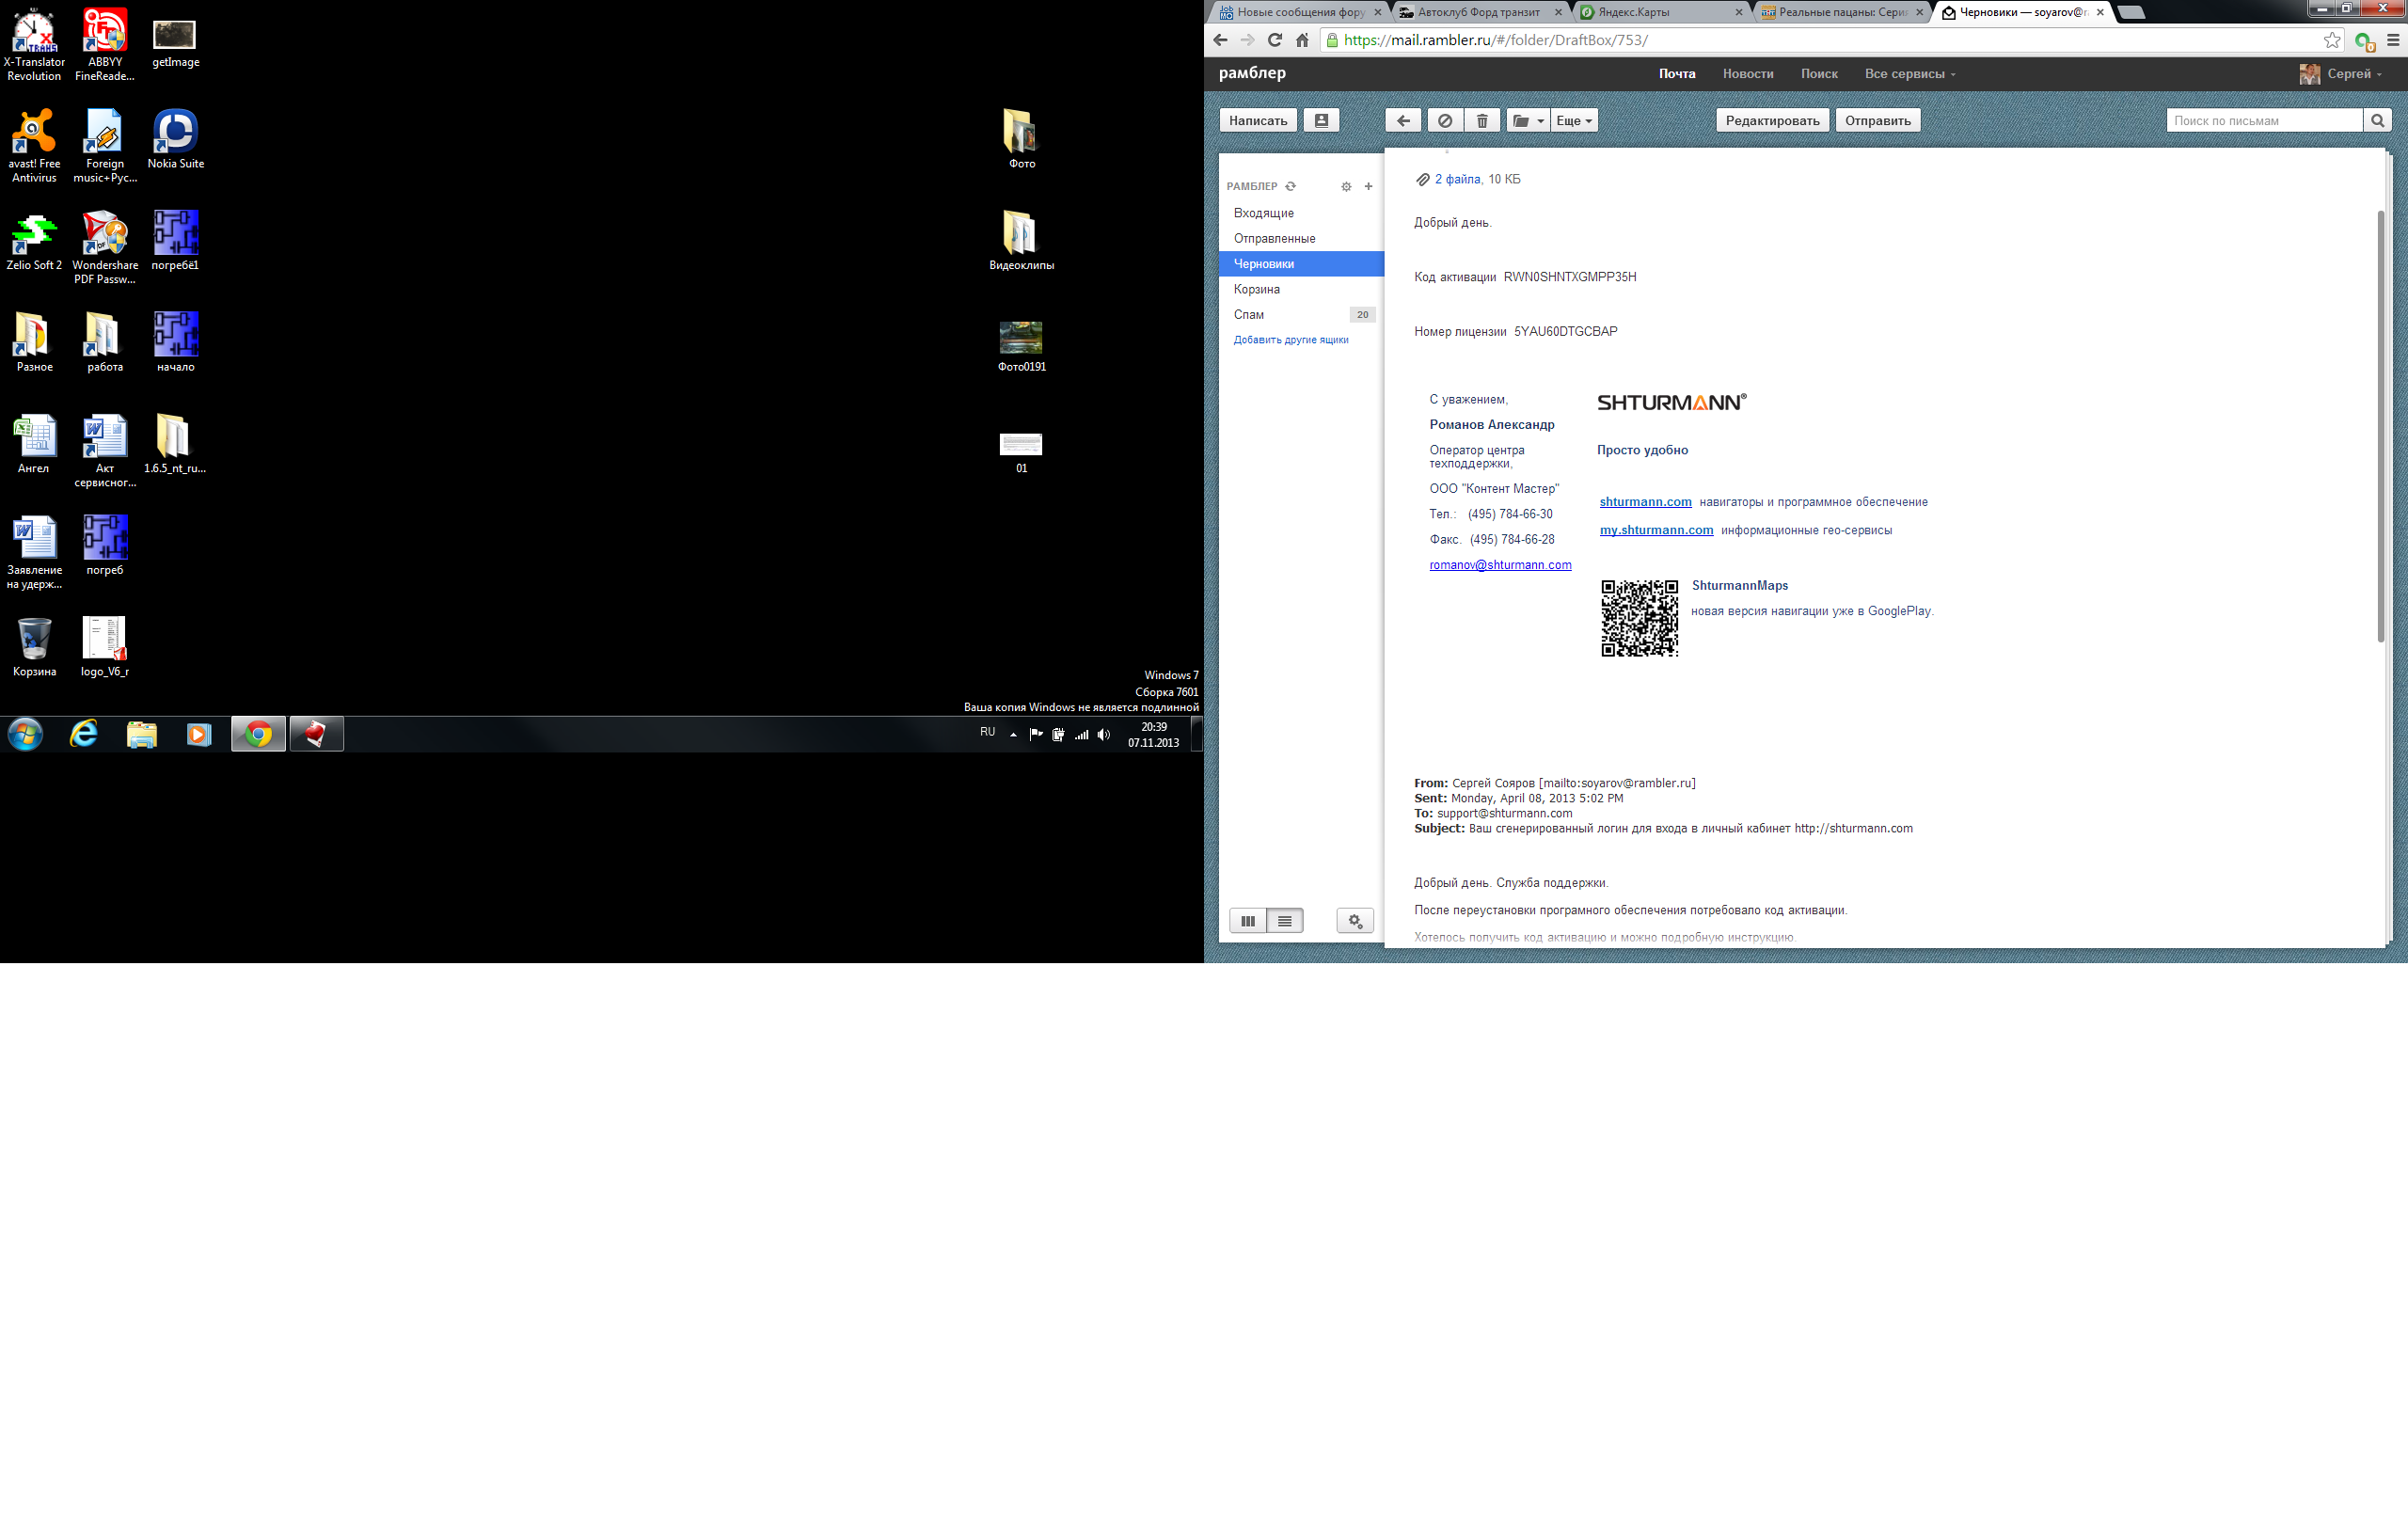Click Добавить другие ящики link
The image size is (2408, 1520).
tap(1290, 340)
